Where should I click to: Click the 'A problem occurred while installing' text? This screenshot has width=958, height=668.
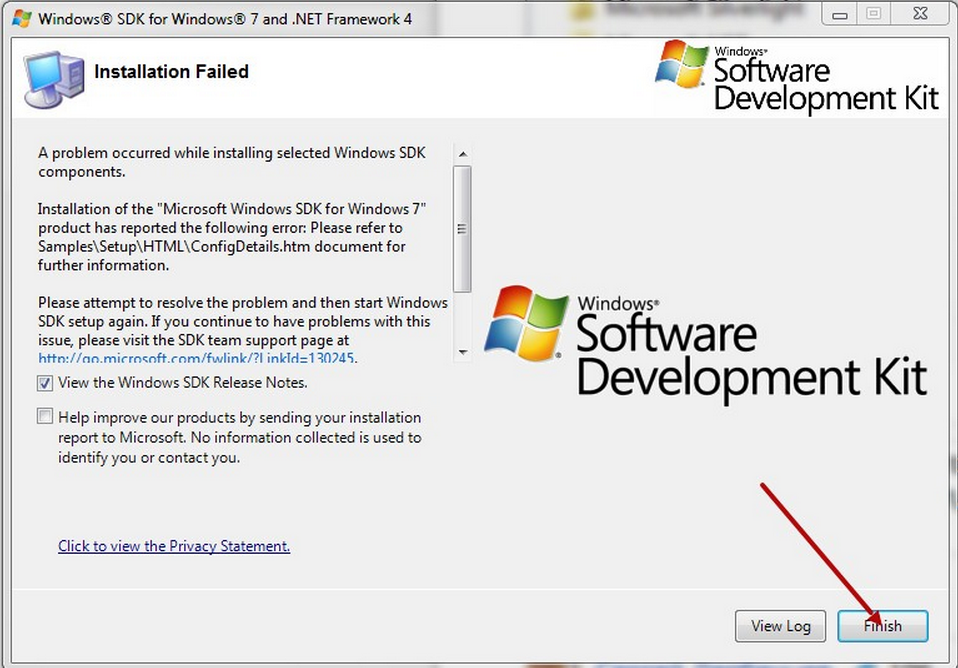tap(232, 162)
